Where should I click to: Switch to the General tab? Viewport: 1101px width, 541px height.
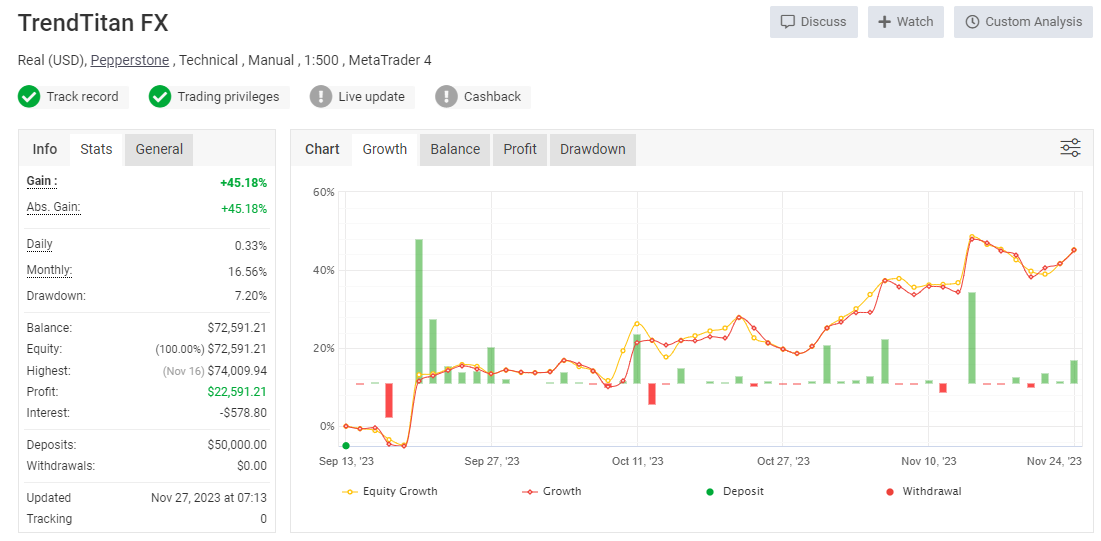pyautogui.click(x=159, y=149)
